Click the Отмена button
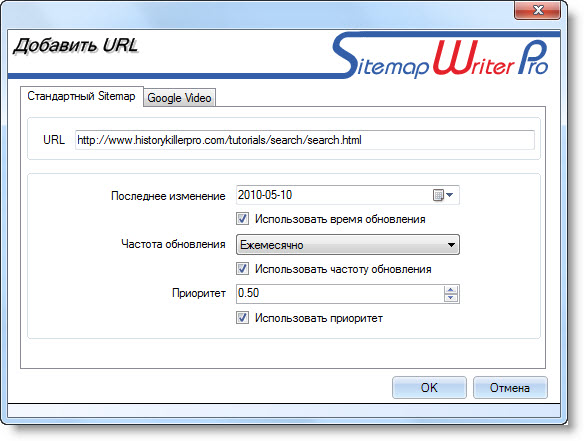This screenshot has height=441, width=584. click(510, 387)
